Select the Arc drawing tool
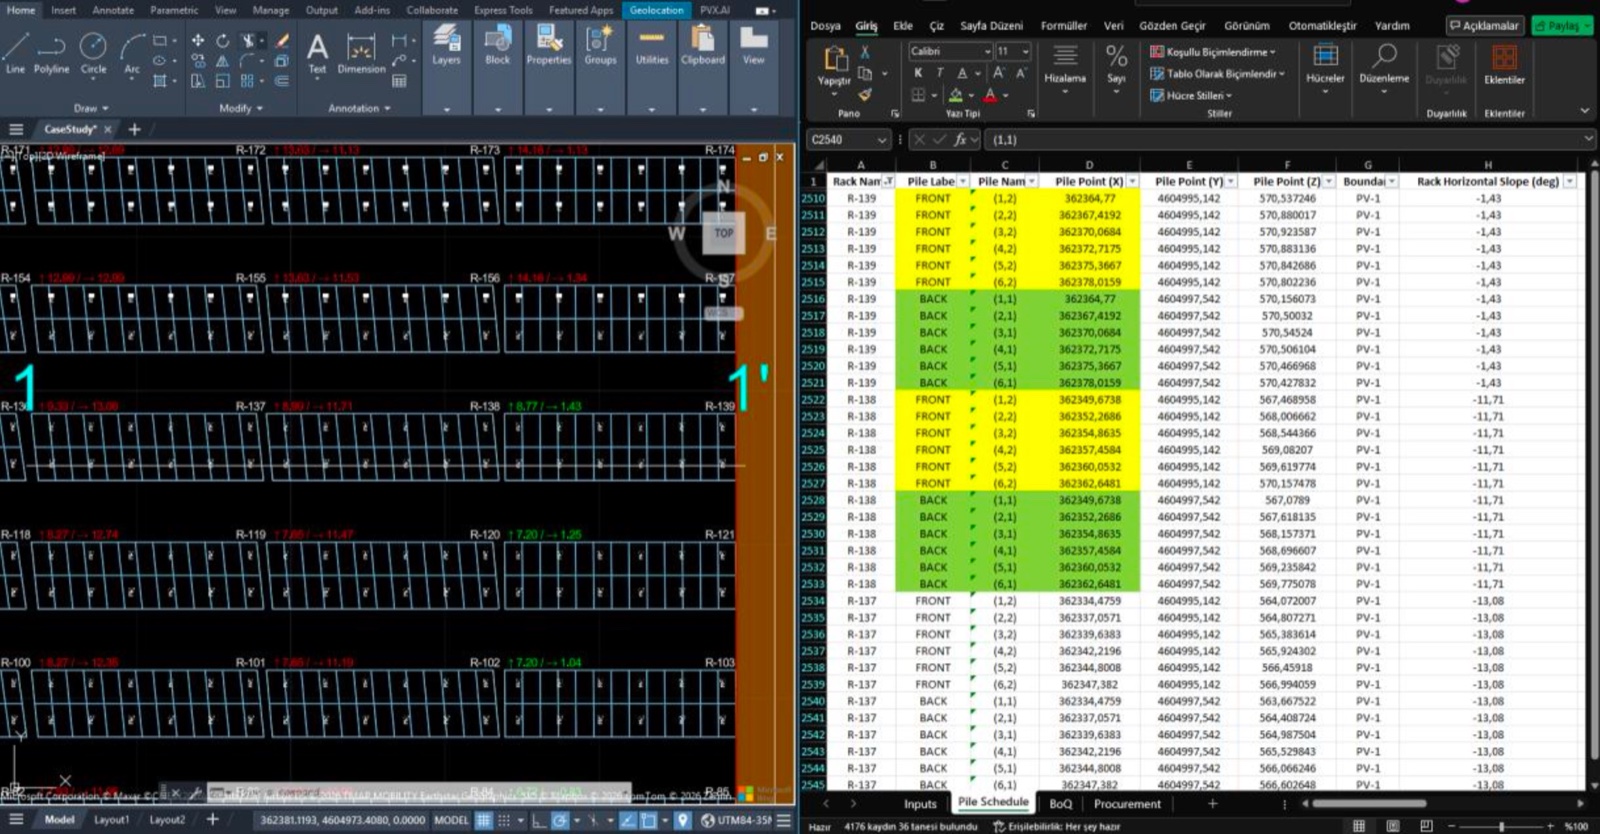The width and height of the screenshot is (1600, 834). [x=132, y=52]
